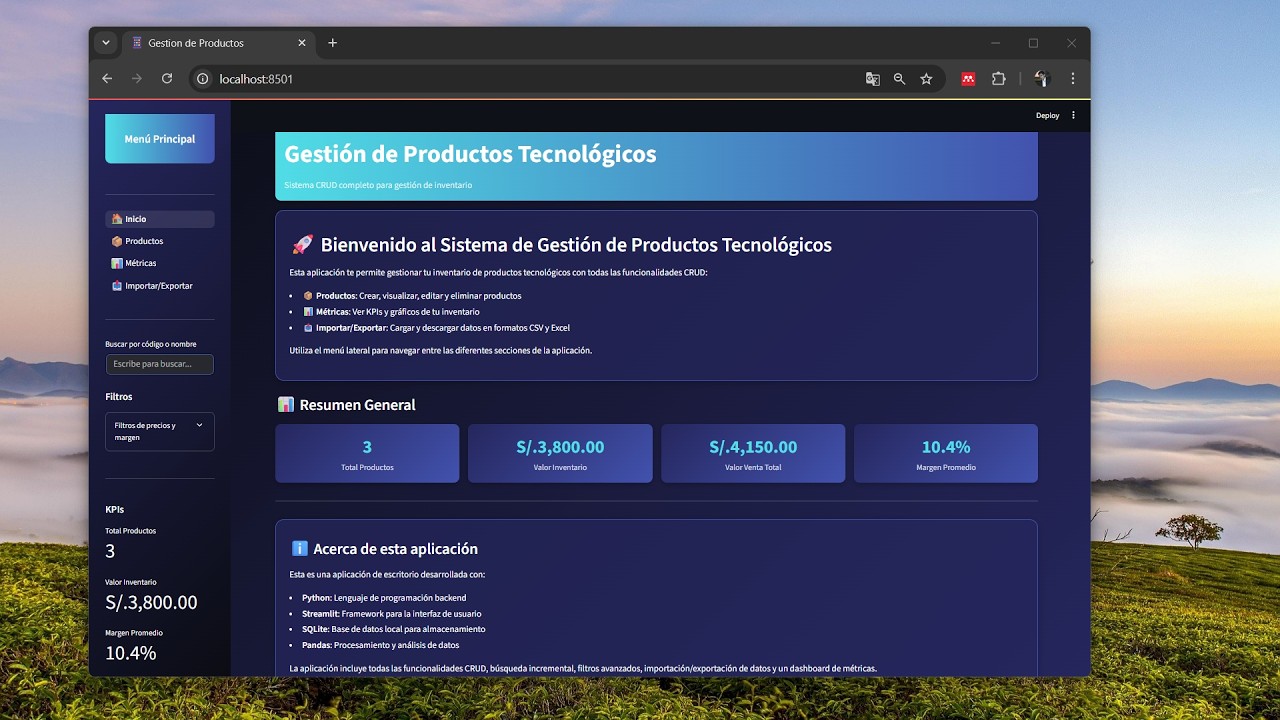The width and height of the screenshot is (1280, 720).
Task: Click the 'SQLite:' list entry
Action: (x=393, y=629)
